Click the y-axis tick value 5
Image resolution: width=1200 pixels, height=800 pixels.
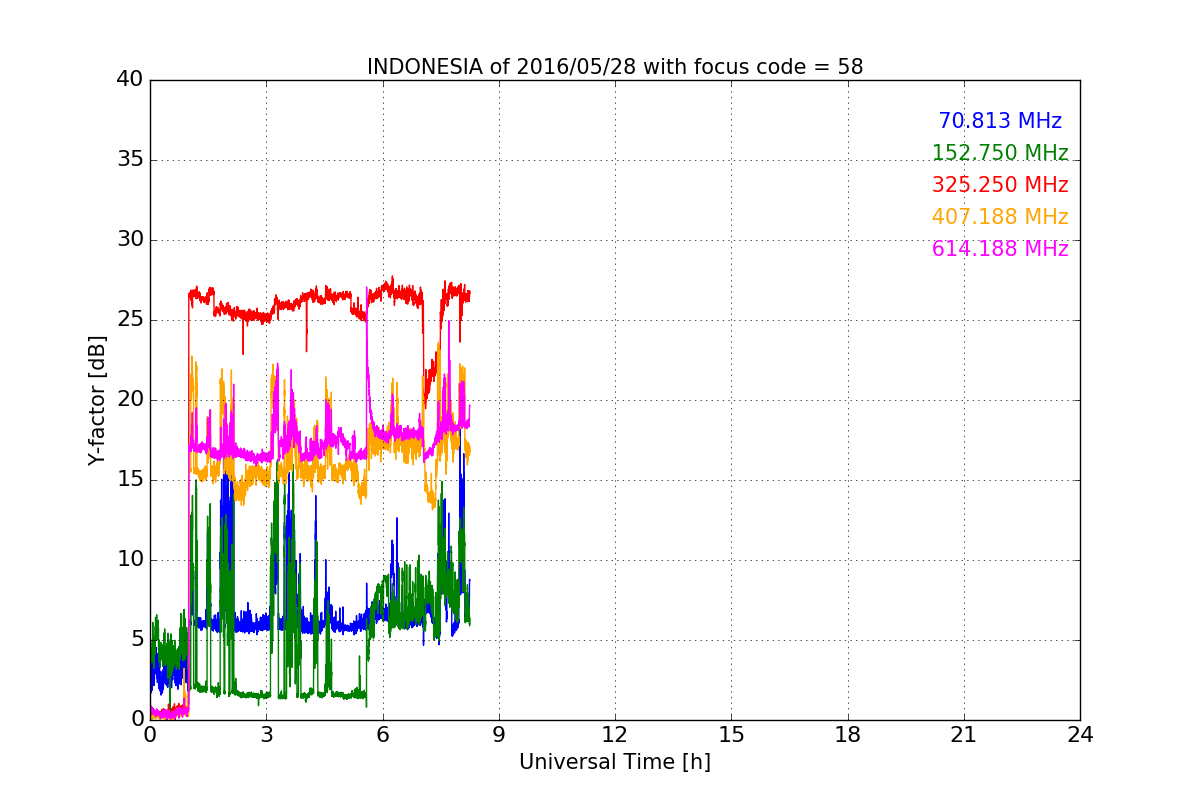(x=137, y=640)
